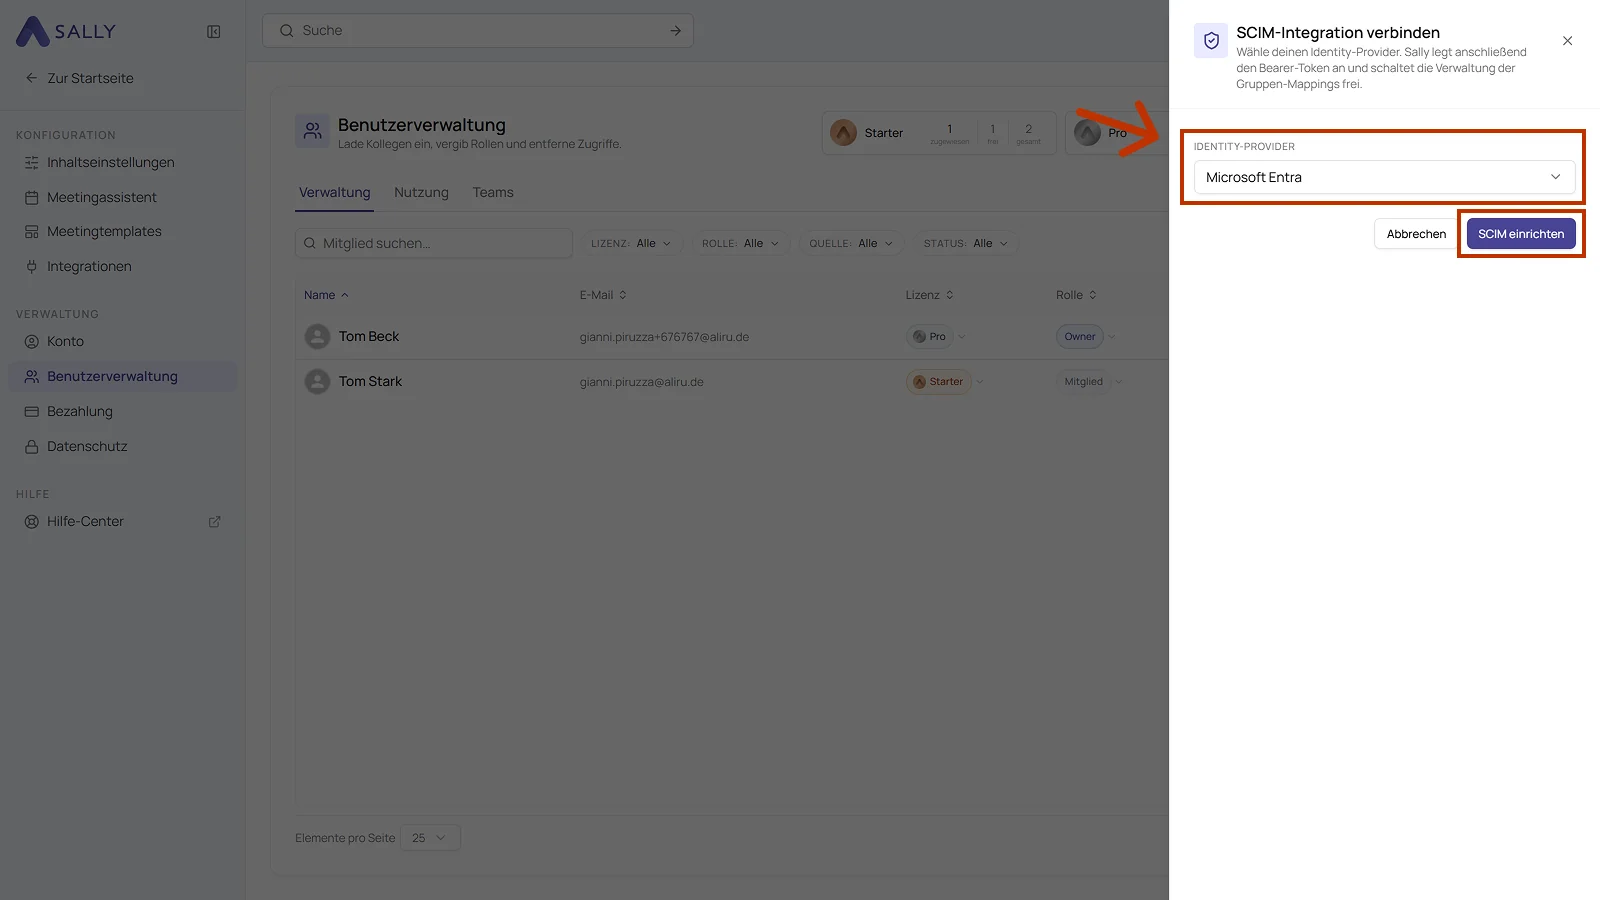Image resolution: width=1600 pixels, height=900 pixels.
Task: Open Tom Beck's Owner role dropdown
Action: pyautogui.click(x=1086, y=337)
